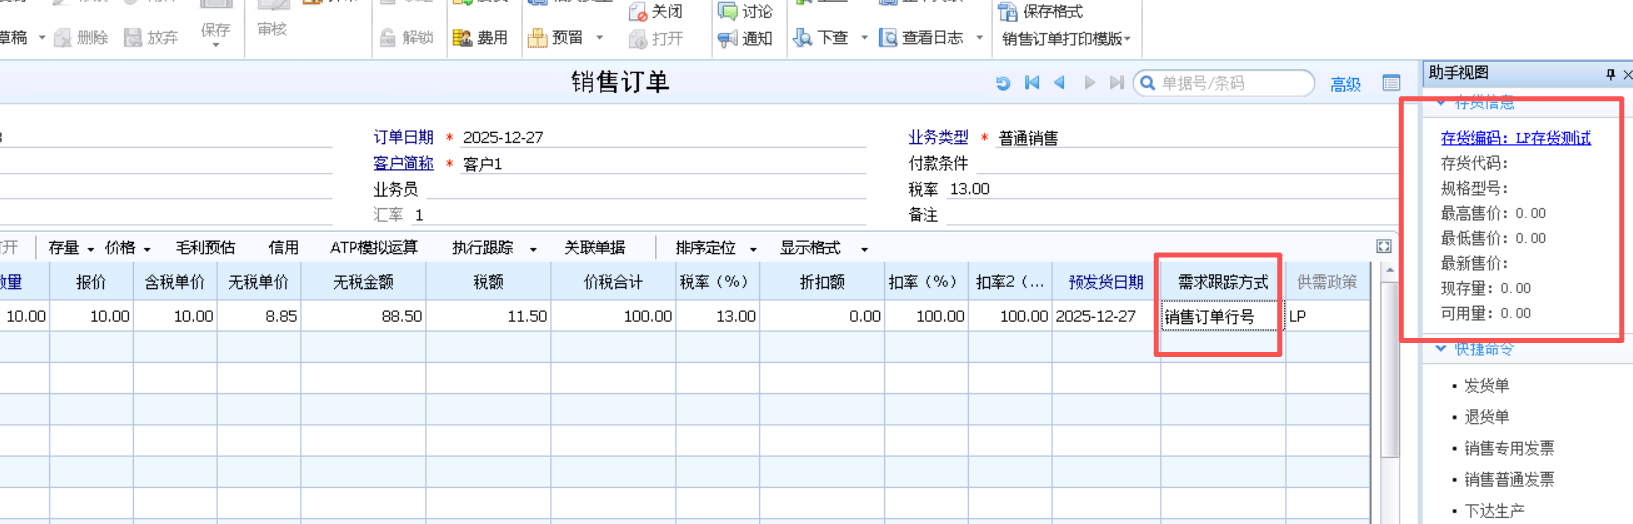The image size is (1633, 524).
Task: Click the 查看日志 view log icon
Action: (x=888, y=38)
